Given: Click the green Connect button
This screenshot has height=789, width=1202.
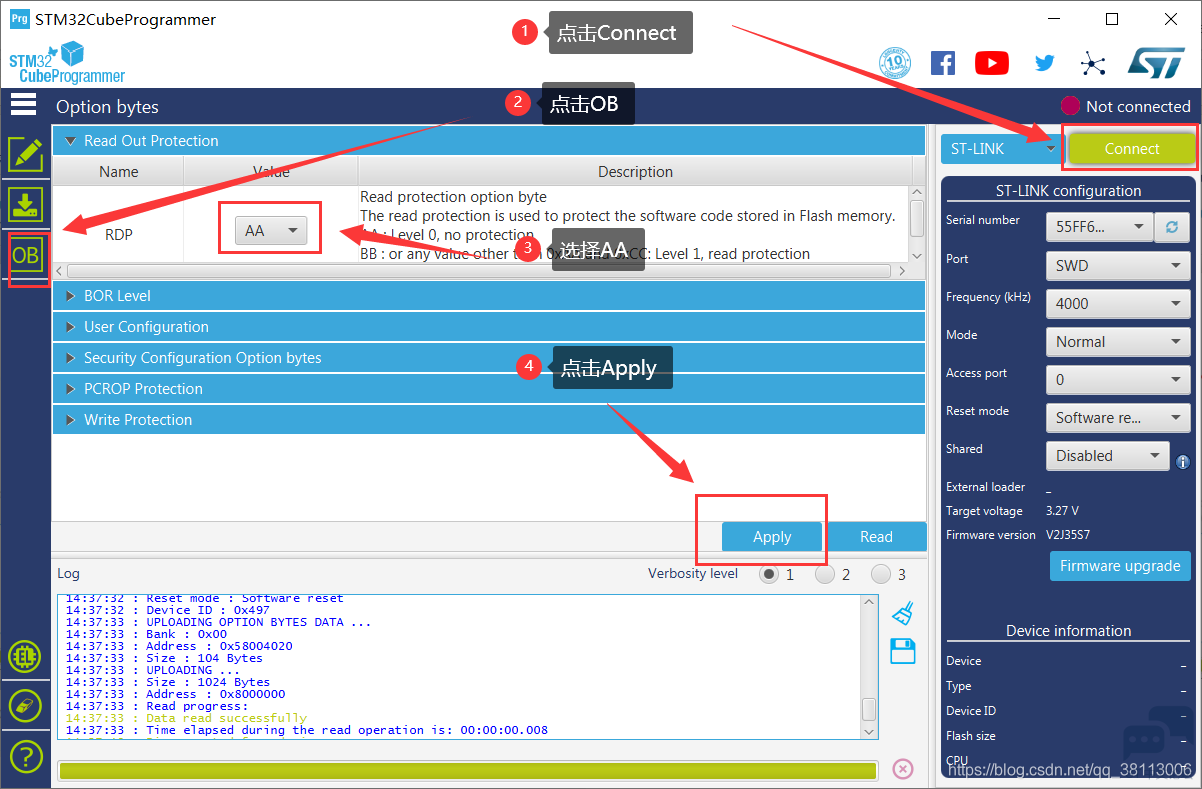Looking at the screenshot, I should tap(1132, 149).
